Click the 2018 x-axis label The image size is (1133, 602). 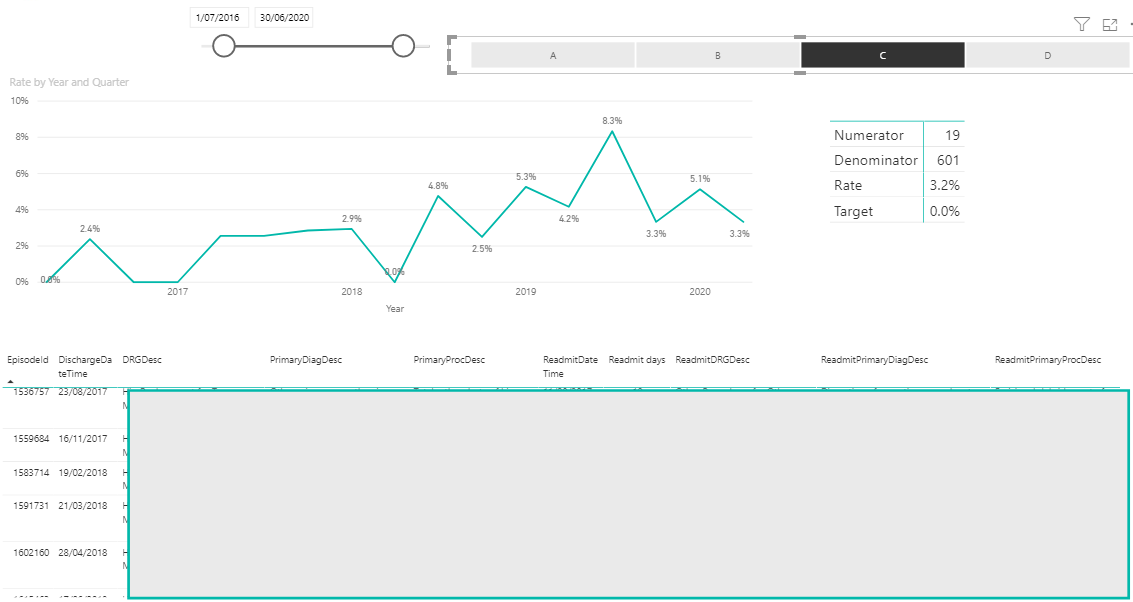point(351,292)
